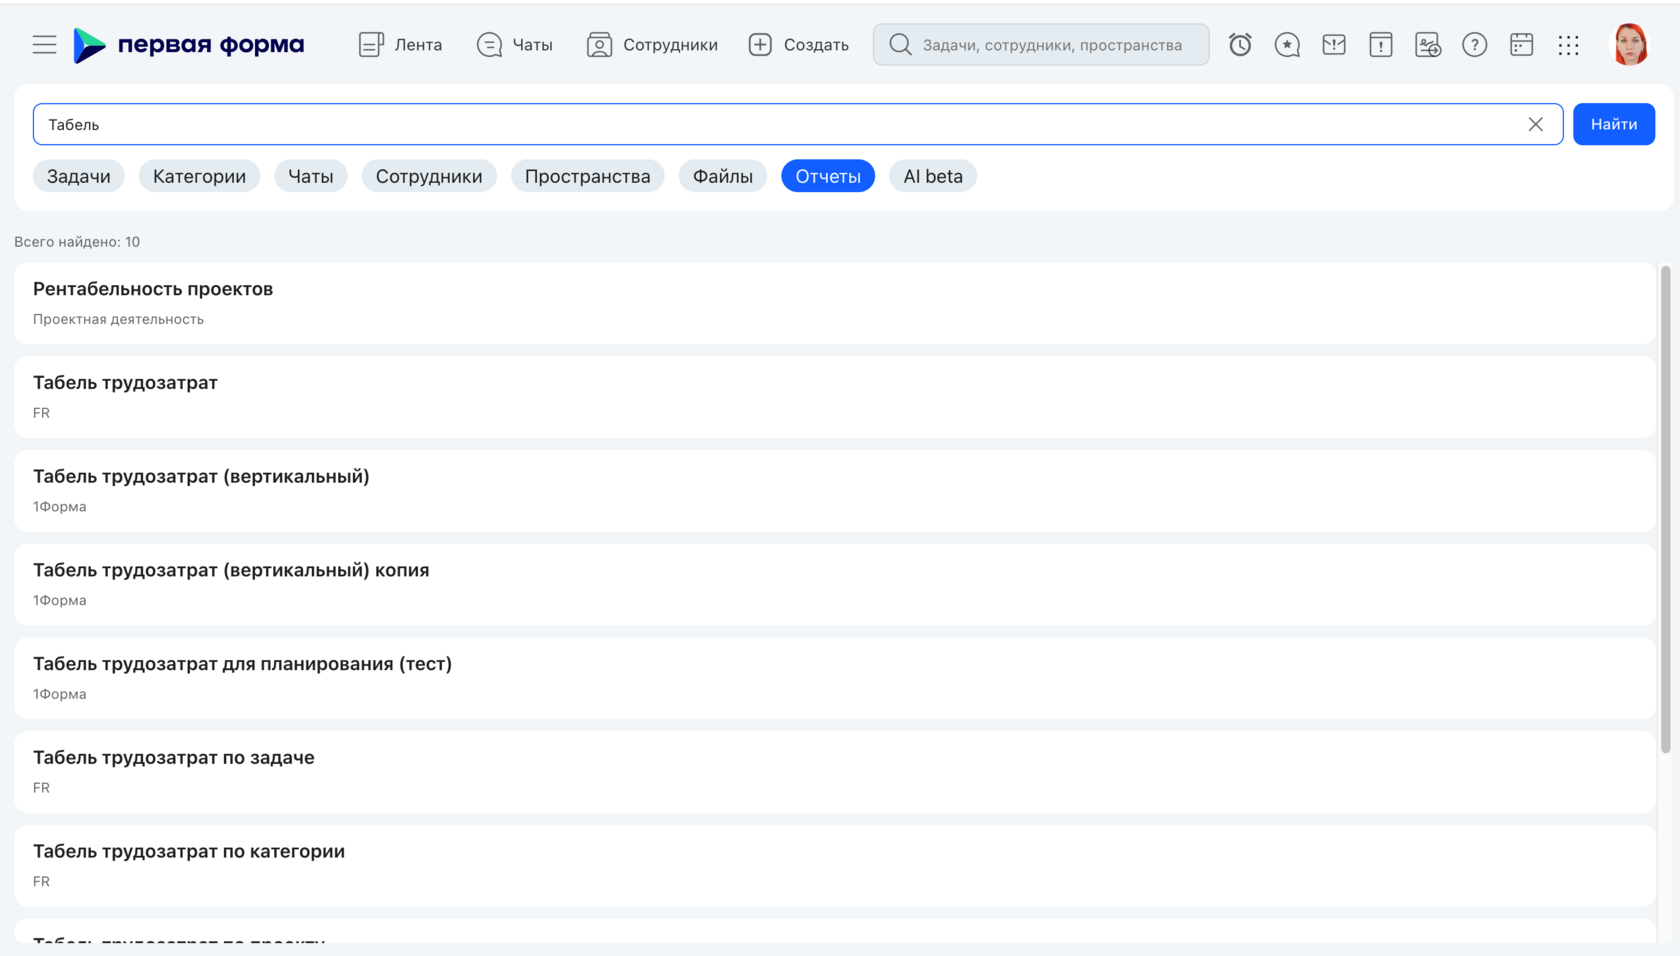The image size is (1680, 956).
Task: Switch to the Пространства filter tab
Action: click(x=587, y=176)
